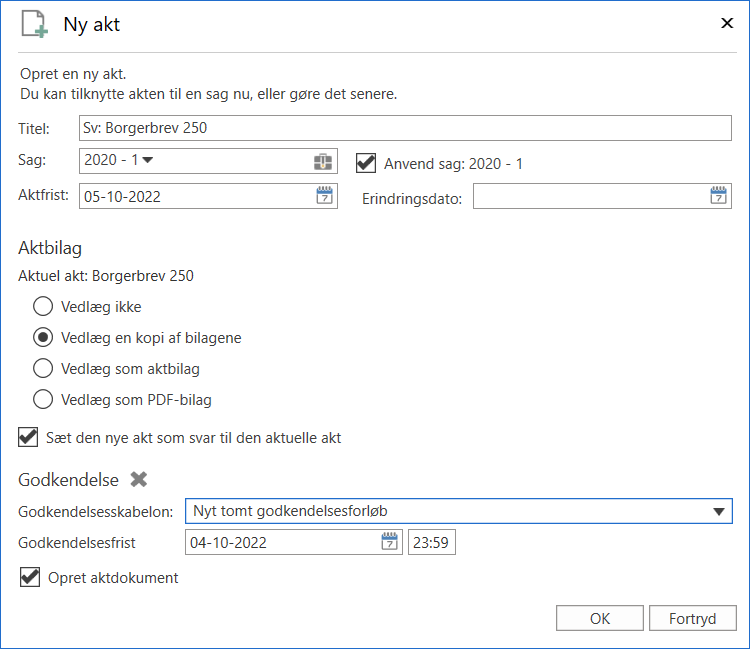The width and height of the screenshot is (750, 649).
Task: Click the Fortryd button
Action: 692,618
